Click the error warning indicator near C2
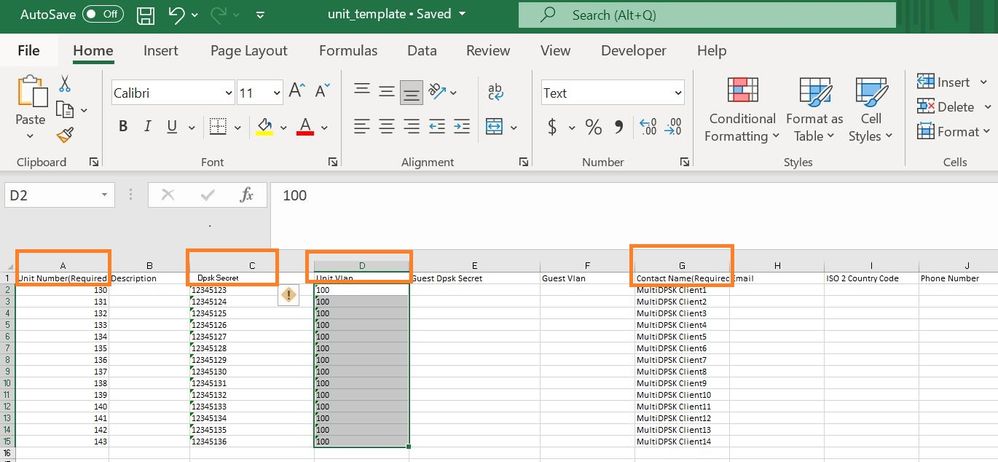This screenshot has width=998, height=462. (288, 294)
